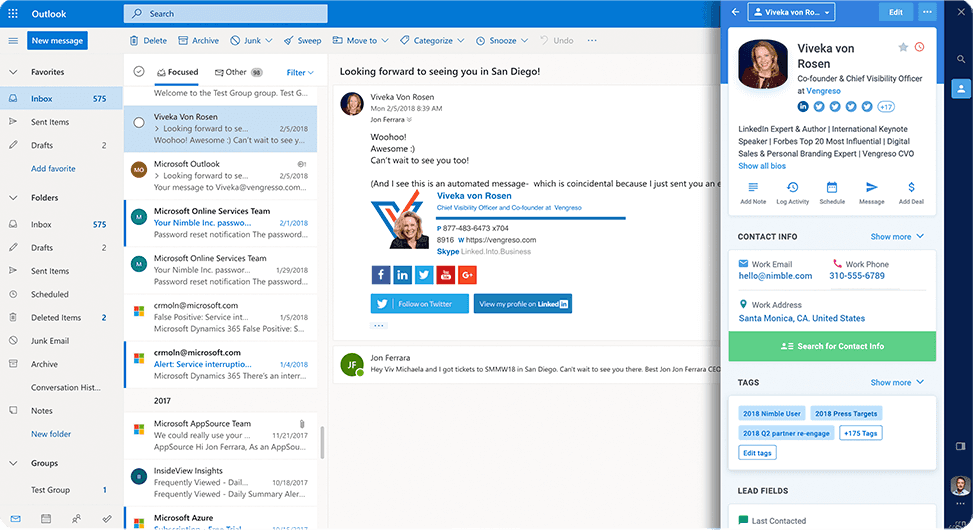Image resolution: width=973 pixels, height=530 pixels.
Task: Show the +17 more social profiles
Action: (x=886, y=107)
